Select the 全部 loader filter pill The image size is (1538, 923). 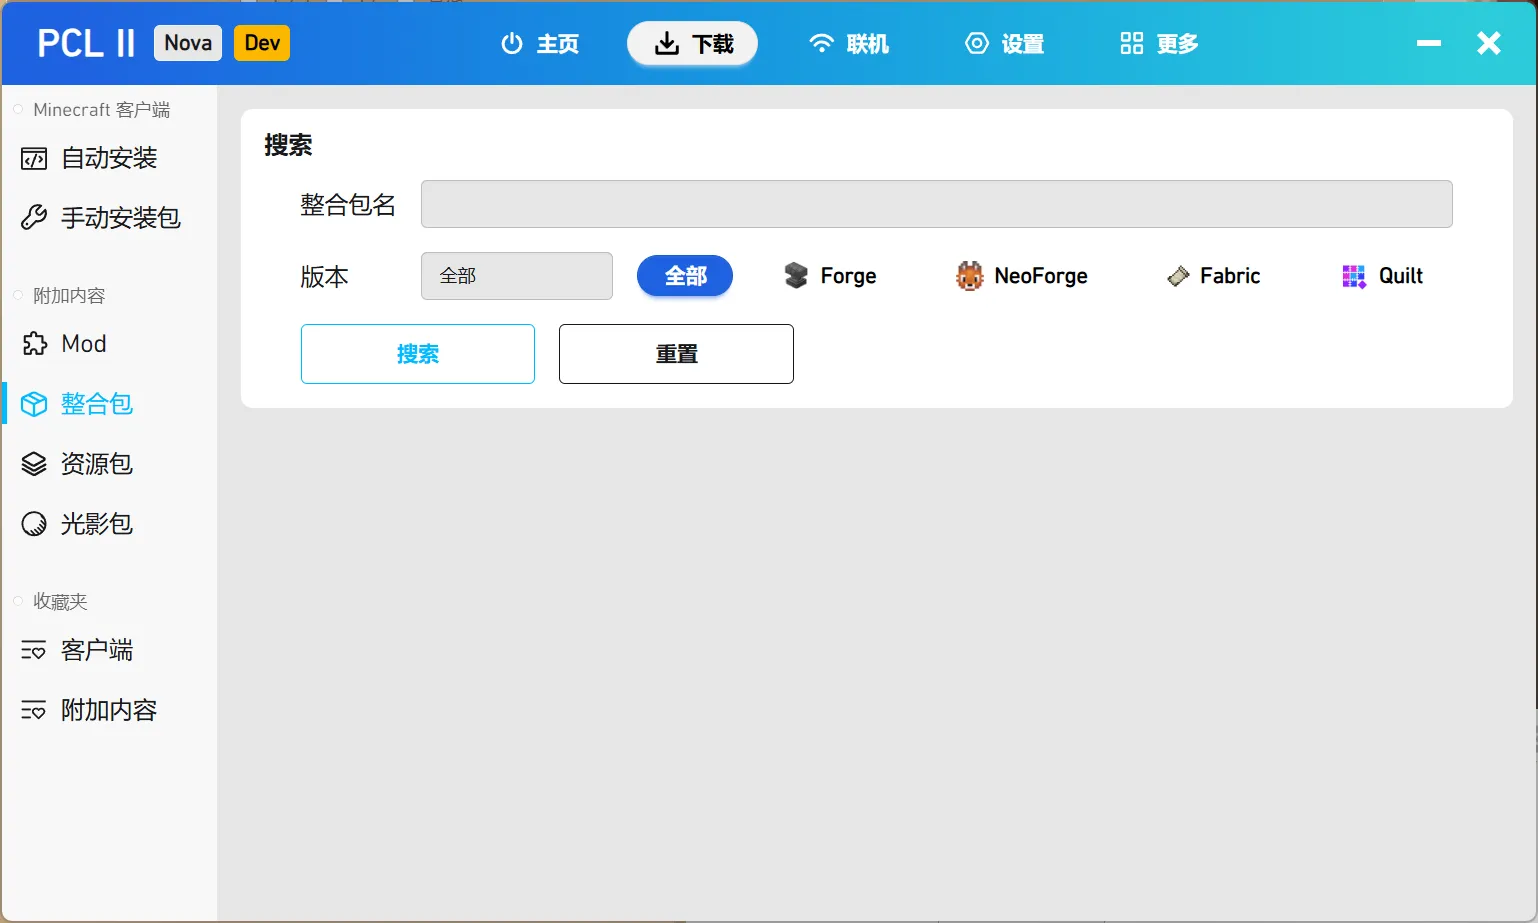click(685, 276)
